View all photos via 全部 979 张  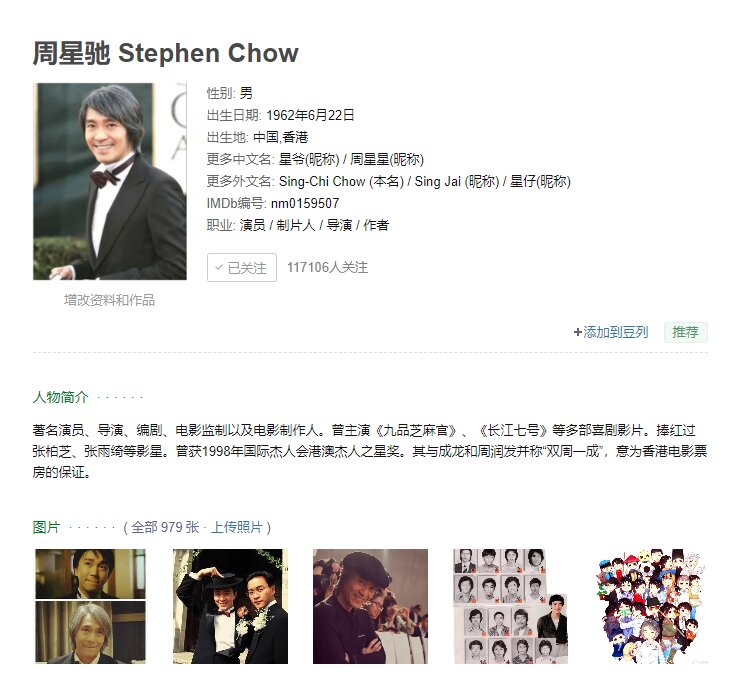click(x=165, y=527)
